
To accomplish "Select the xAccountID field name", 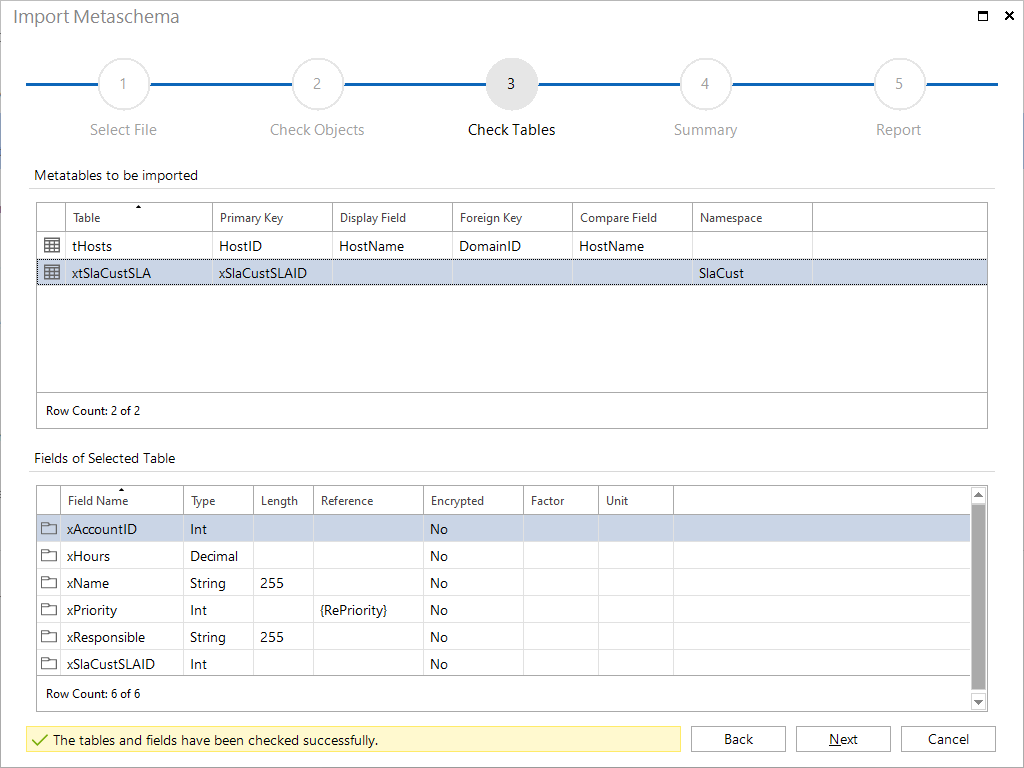I will [102, 529].
